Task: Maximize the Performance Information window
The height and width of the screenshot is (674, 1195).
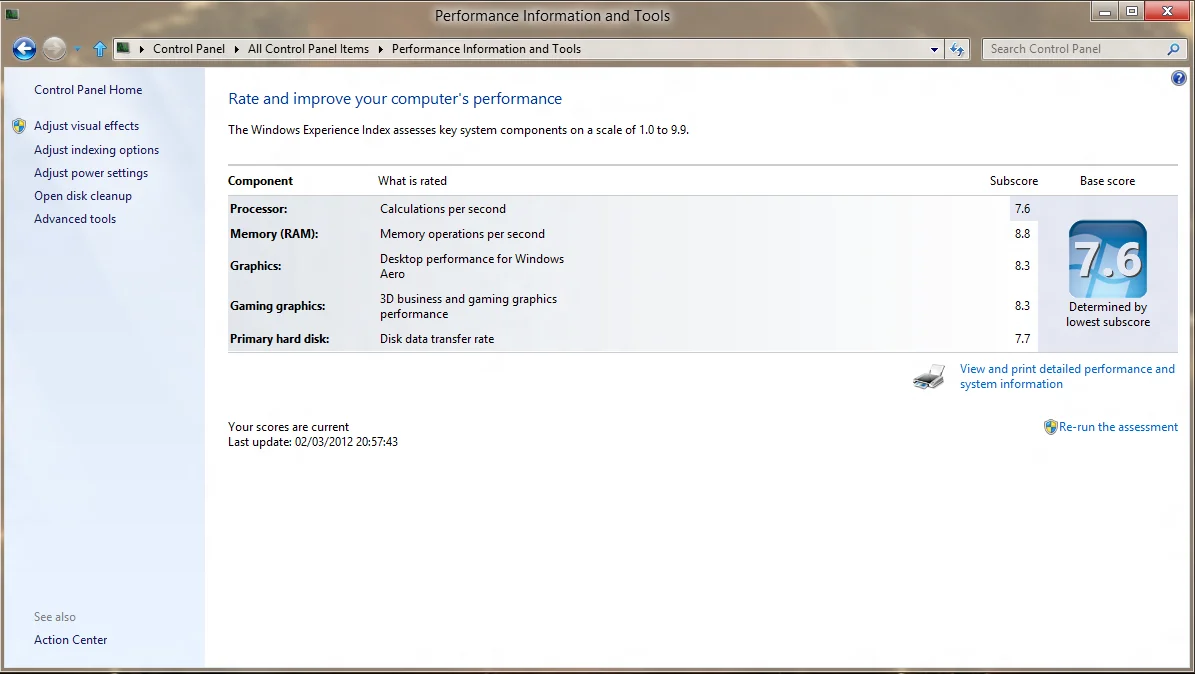Action: [x=1132, y=11]
